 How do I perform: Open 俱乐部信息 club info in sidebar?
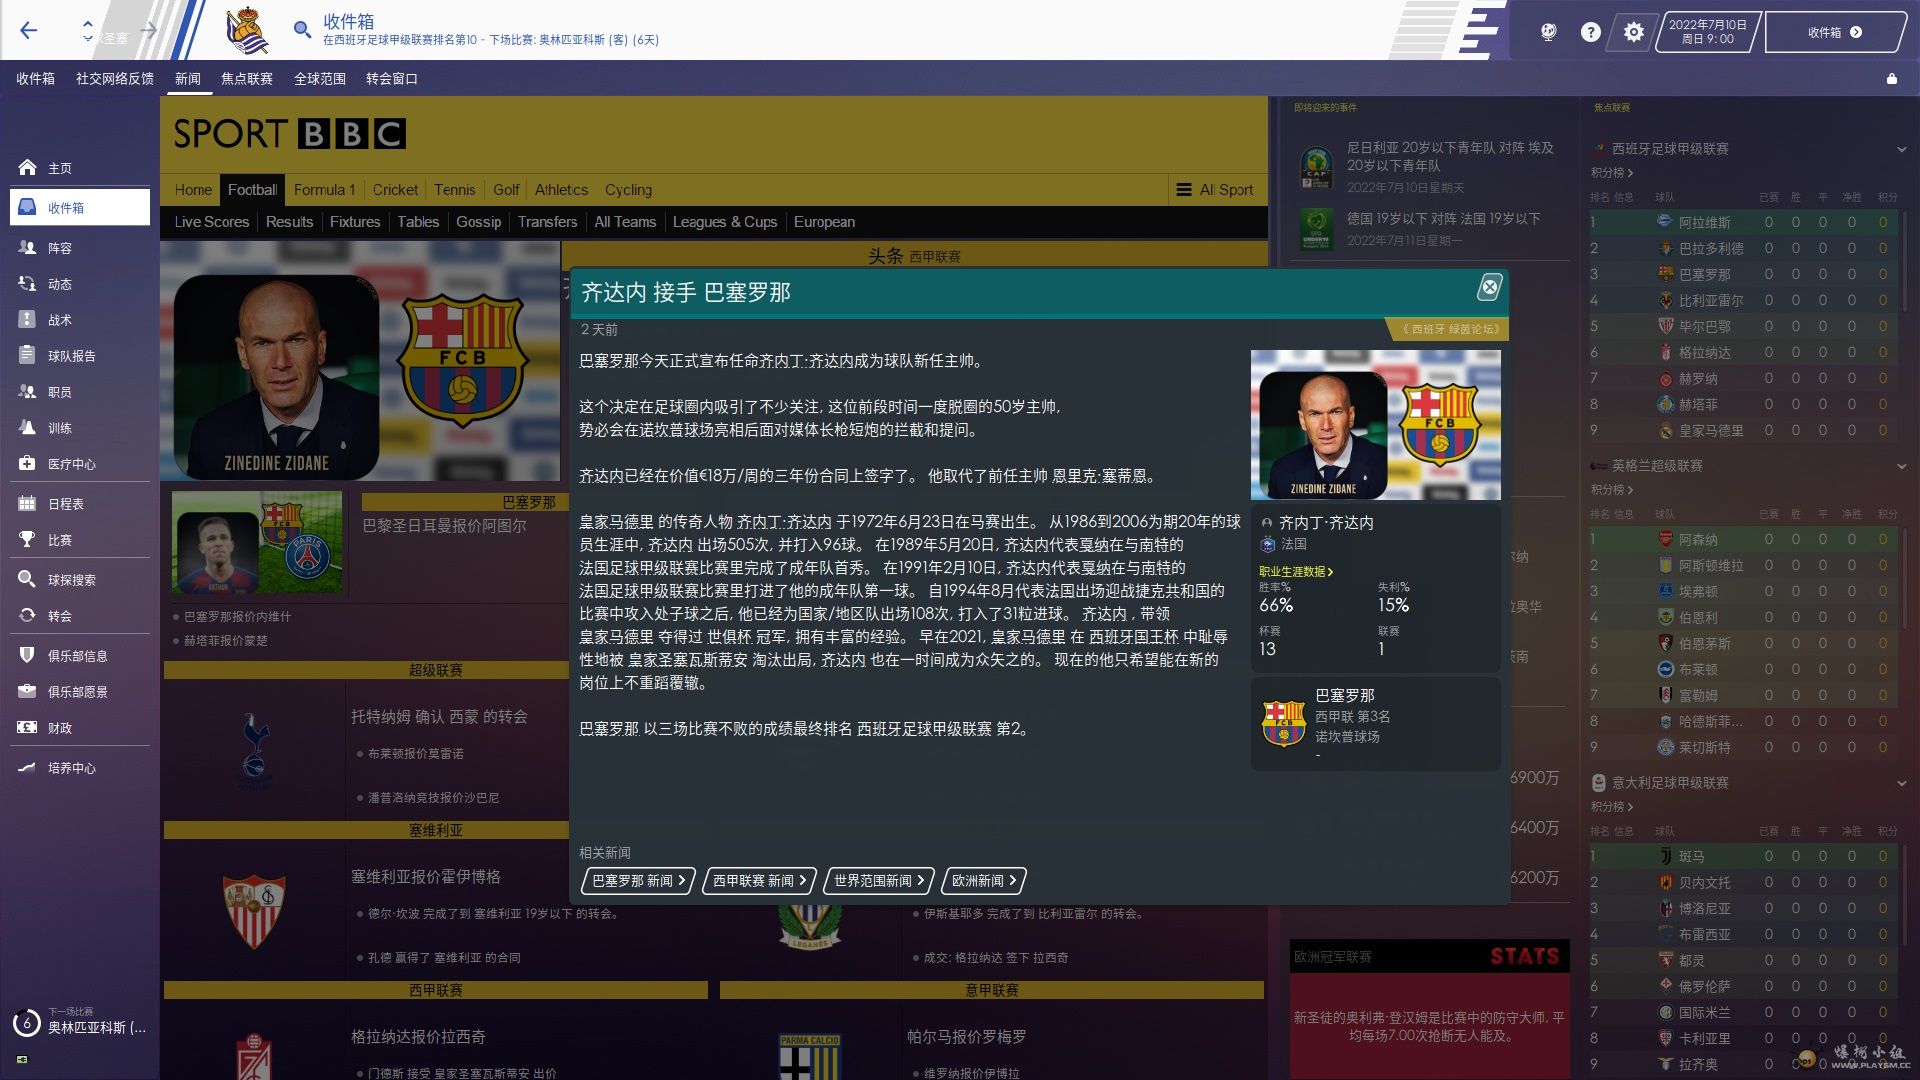[80, 656]
